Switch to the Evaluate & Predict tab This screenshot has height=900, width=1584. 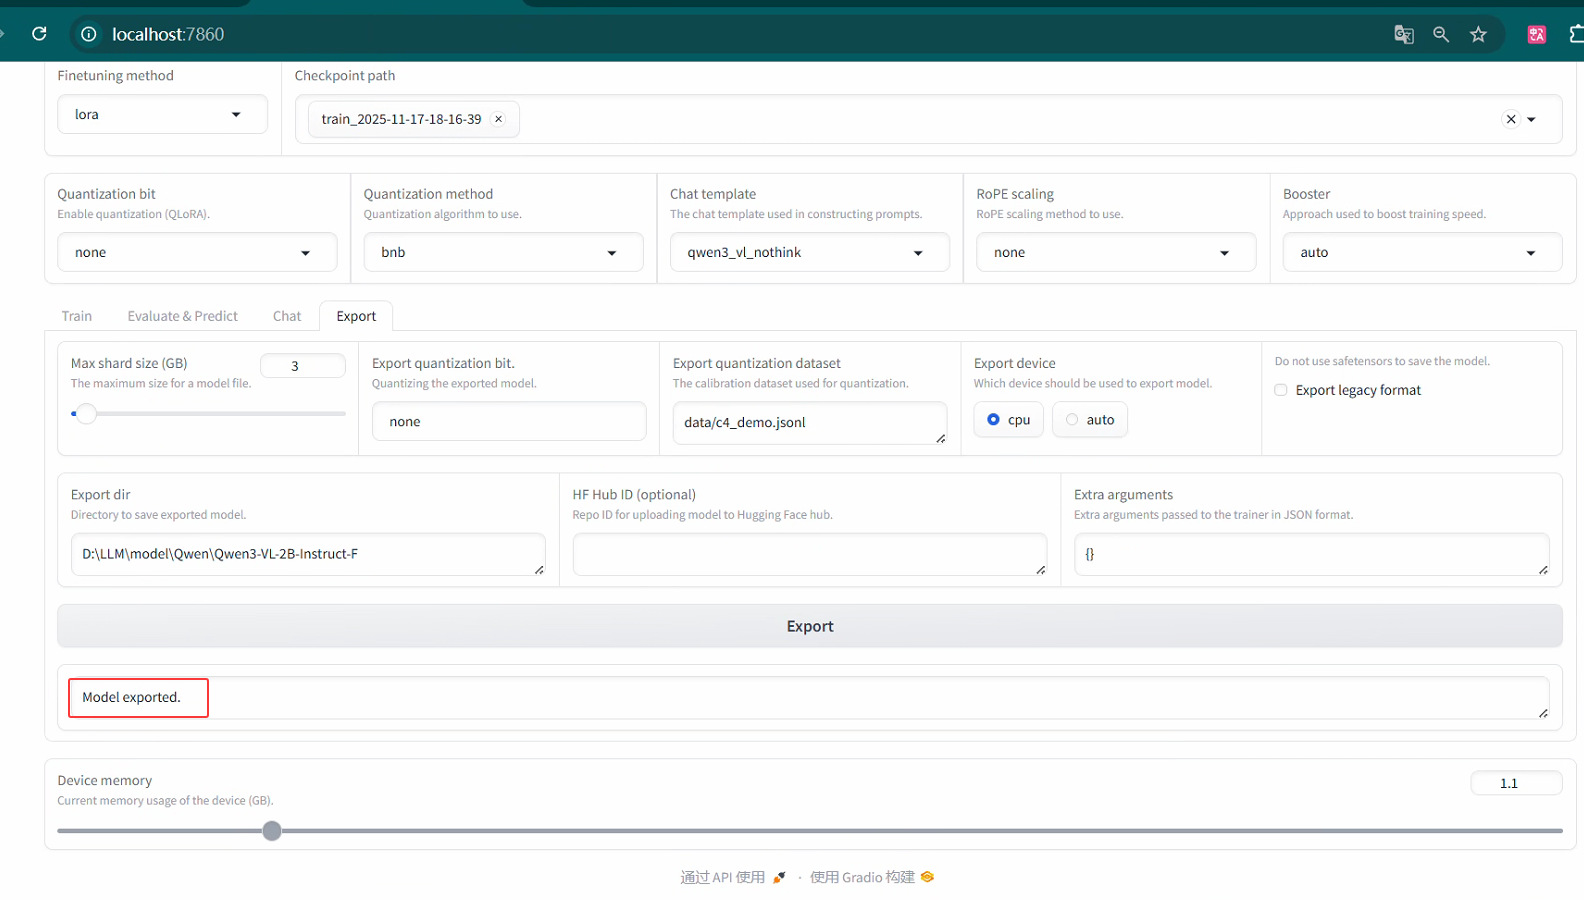tap(182, 316)
